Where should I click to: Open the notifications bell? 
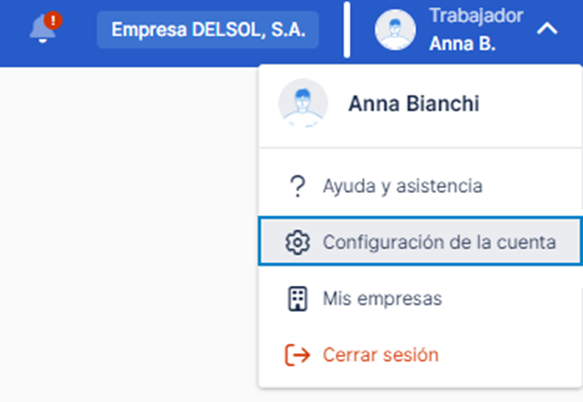click(43, 30)
